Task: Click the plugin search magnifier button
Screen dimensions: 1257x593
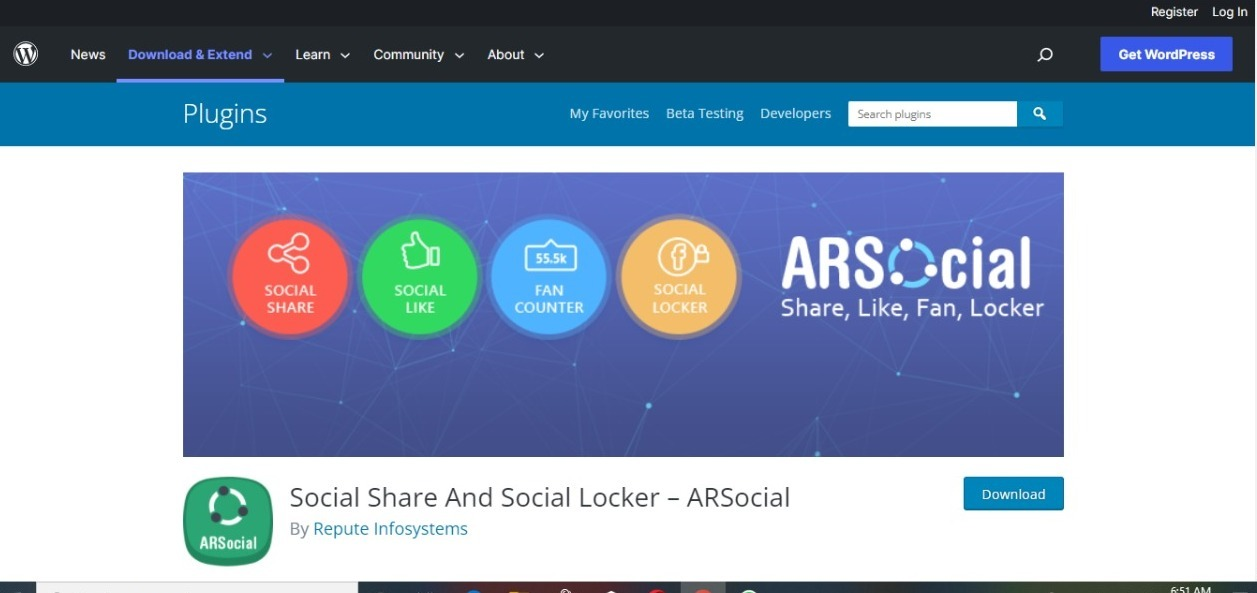Action: point(1039,113)
